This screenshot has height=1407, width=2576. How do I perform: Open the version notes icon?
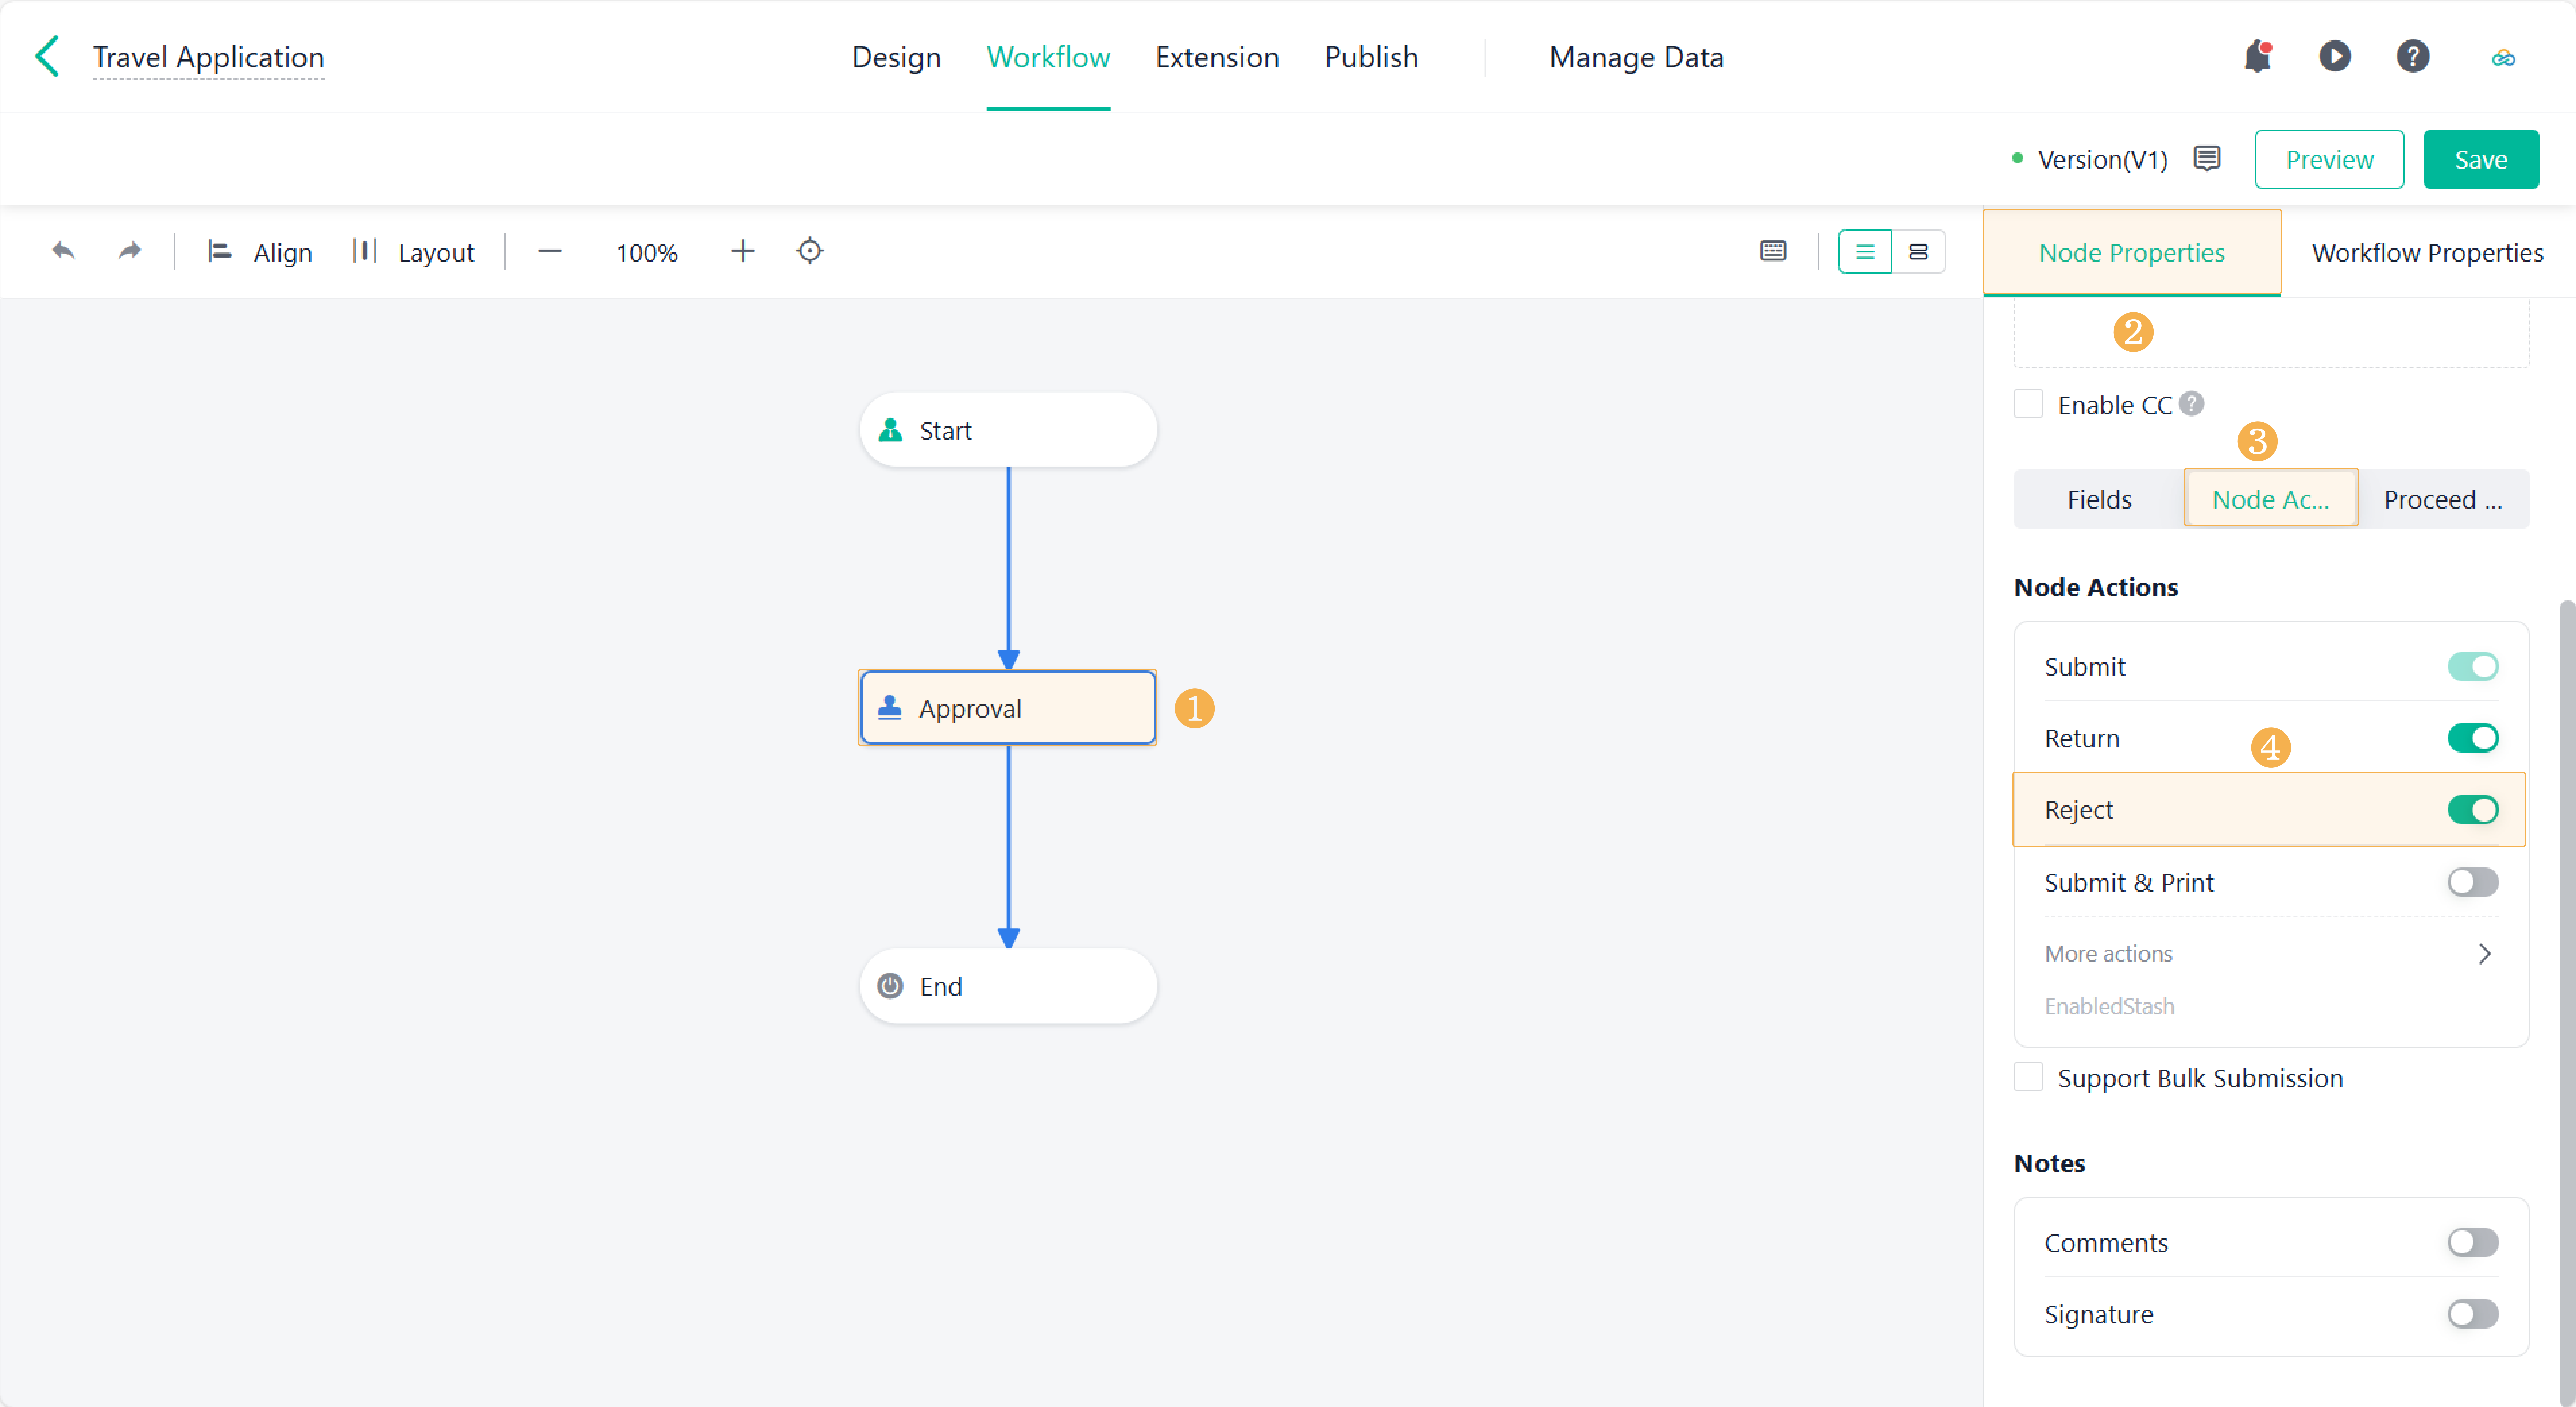point(2207,158)
